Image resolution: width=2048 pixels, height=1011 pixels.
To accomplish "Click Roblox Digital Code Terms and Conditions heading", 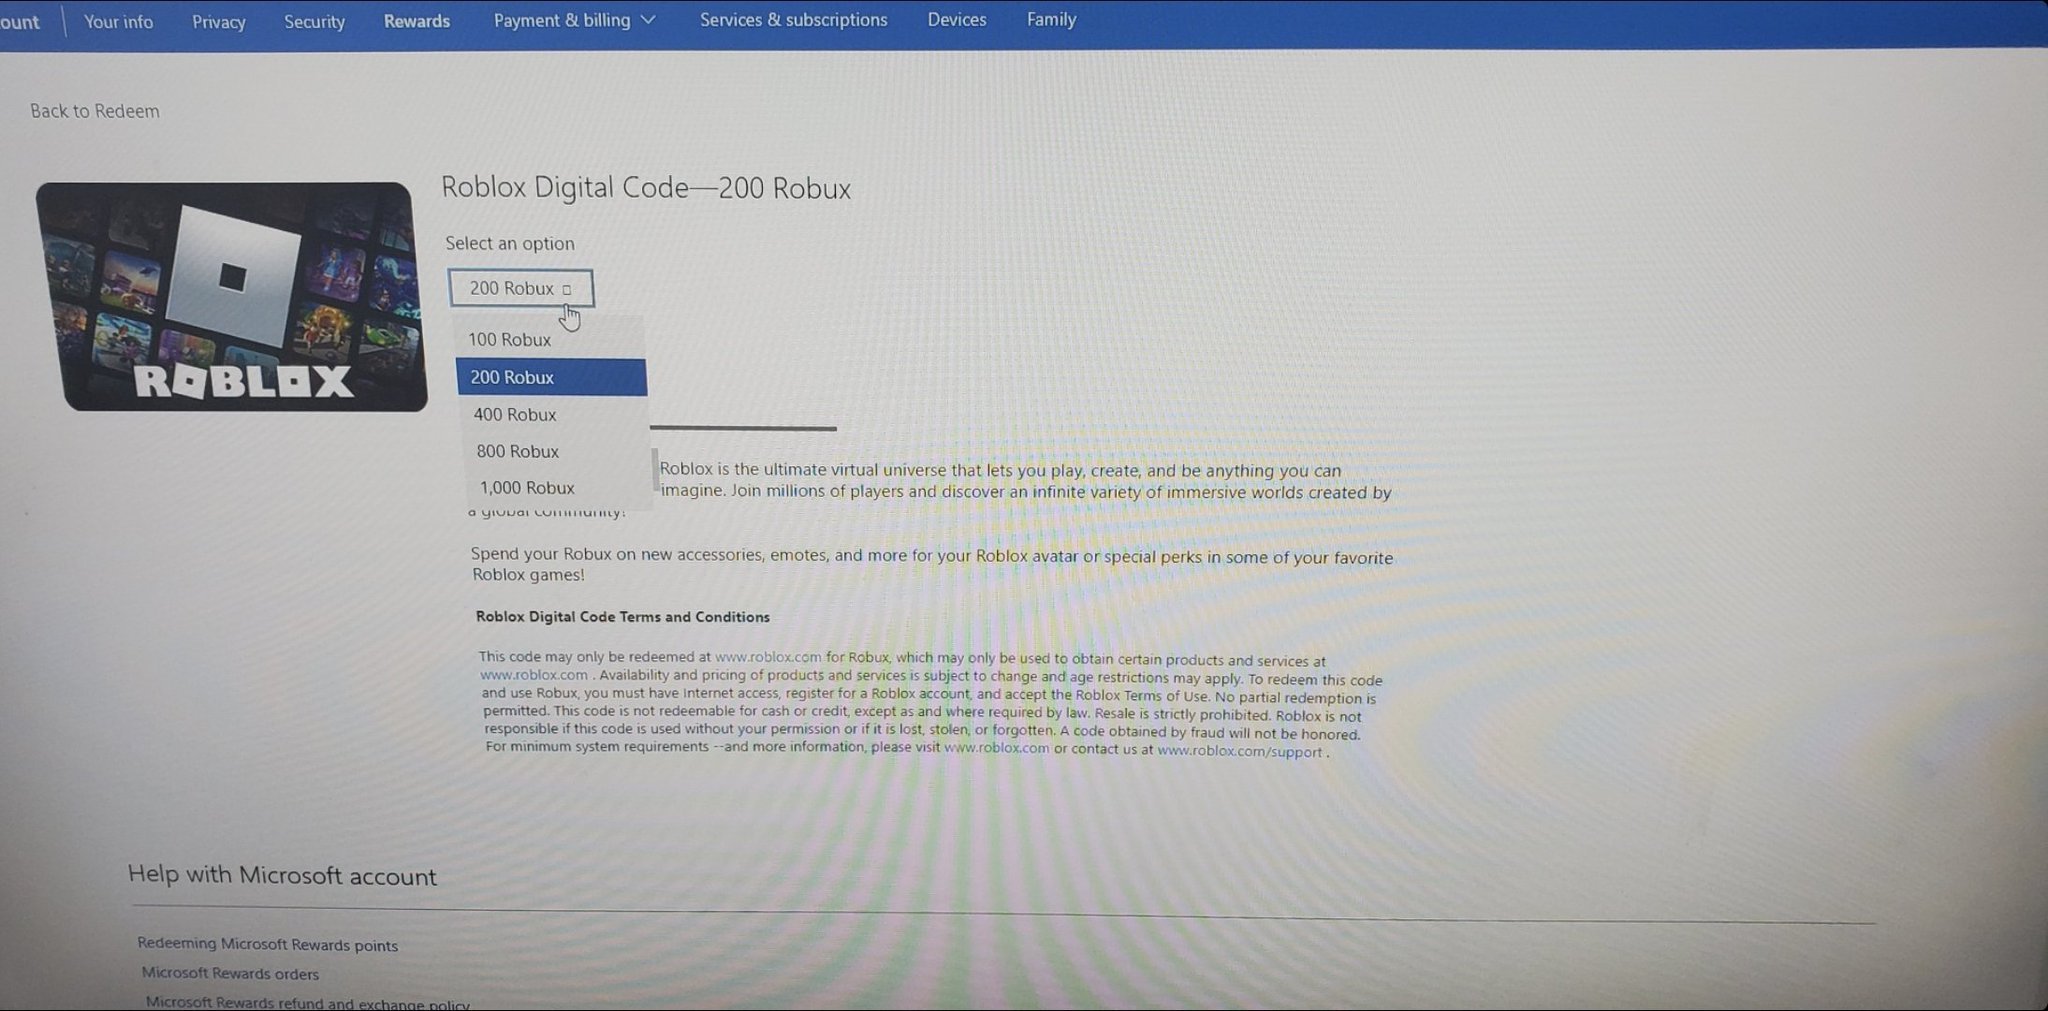I will [x=623, y=617].
